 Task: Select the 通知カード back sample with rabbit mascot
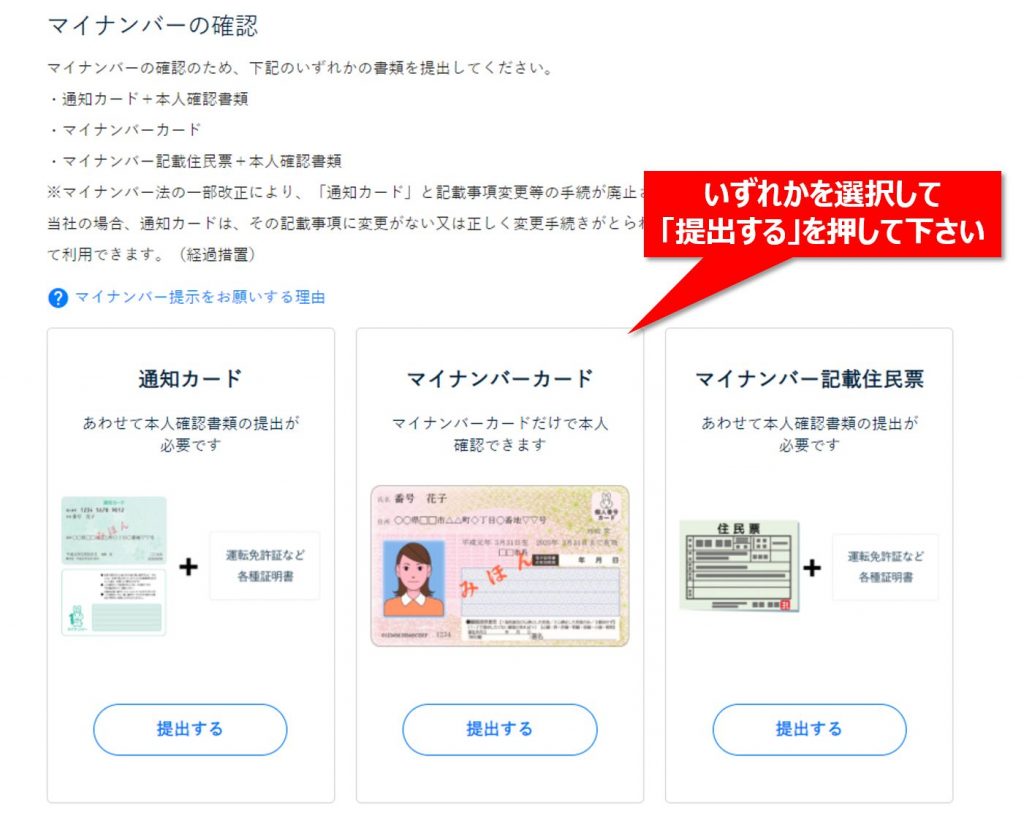(114, 602)
